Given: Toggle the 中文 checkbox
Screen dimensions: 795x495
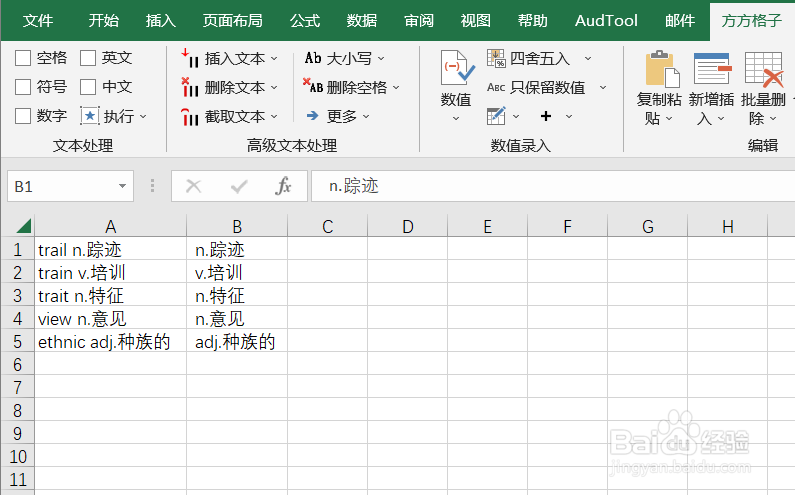Looking at the screenshot, I should (88, 87).
